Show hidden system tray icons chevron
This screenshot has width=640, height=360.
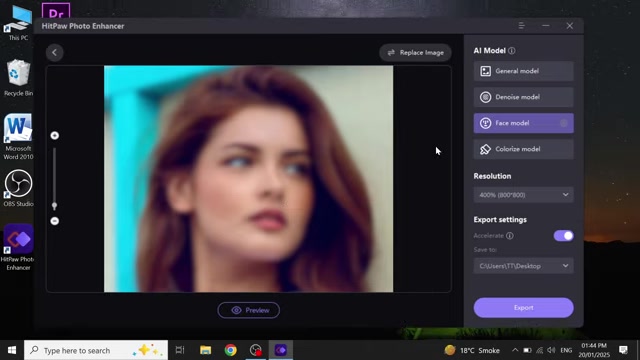[515, 350]
